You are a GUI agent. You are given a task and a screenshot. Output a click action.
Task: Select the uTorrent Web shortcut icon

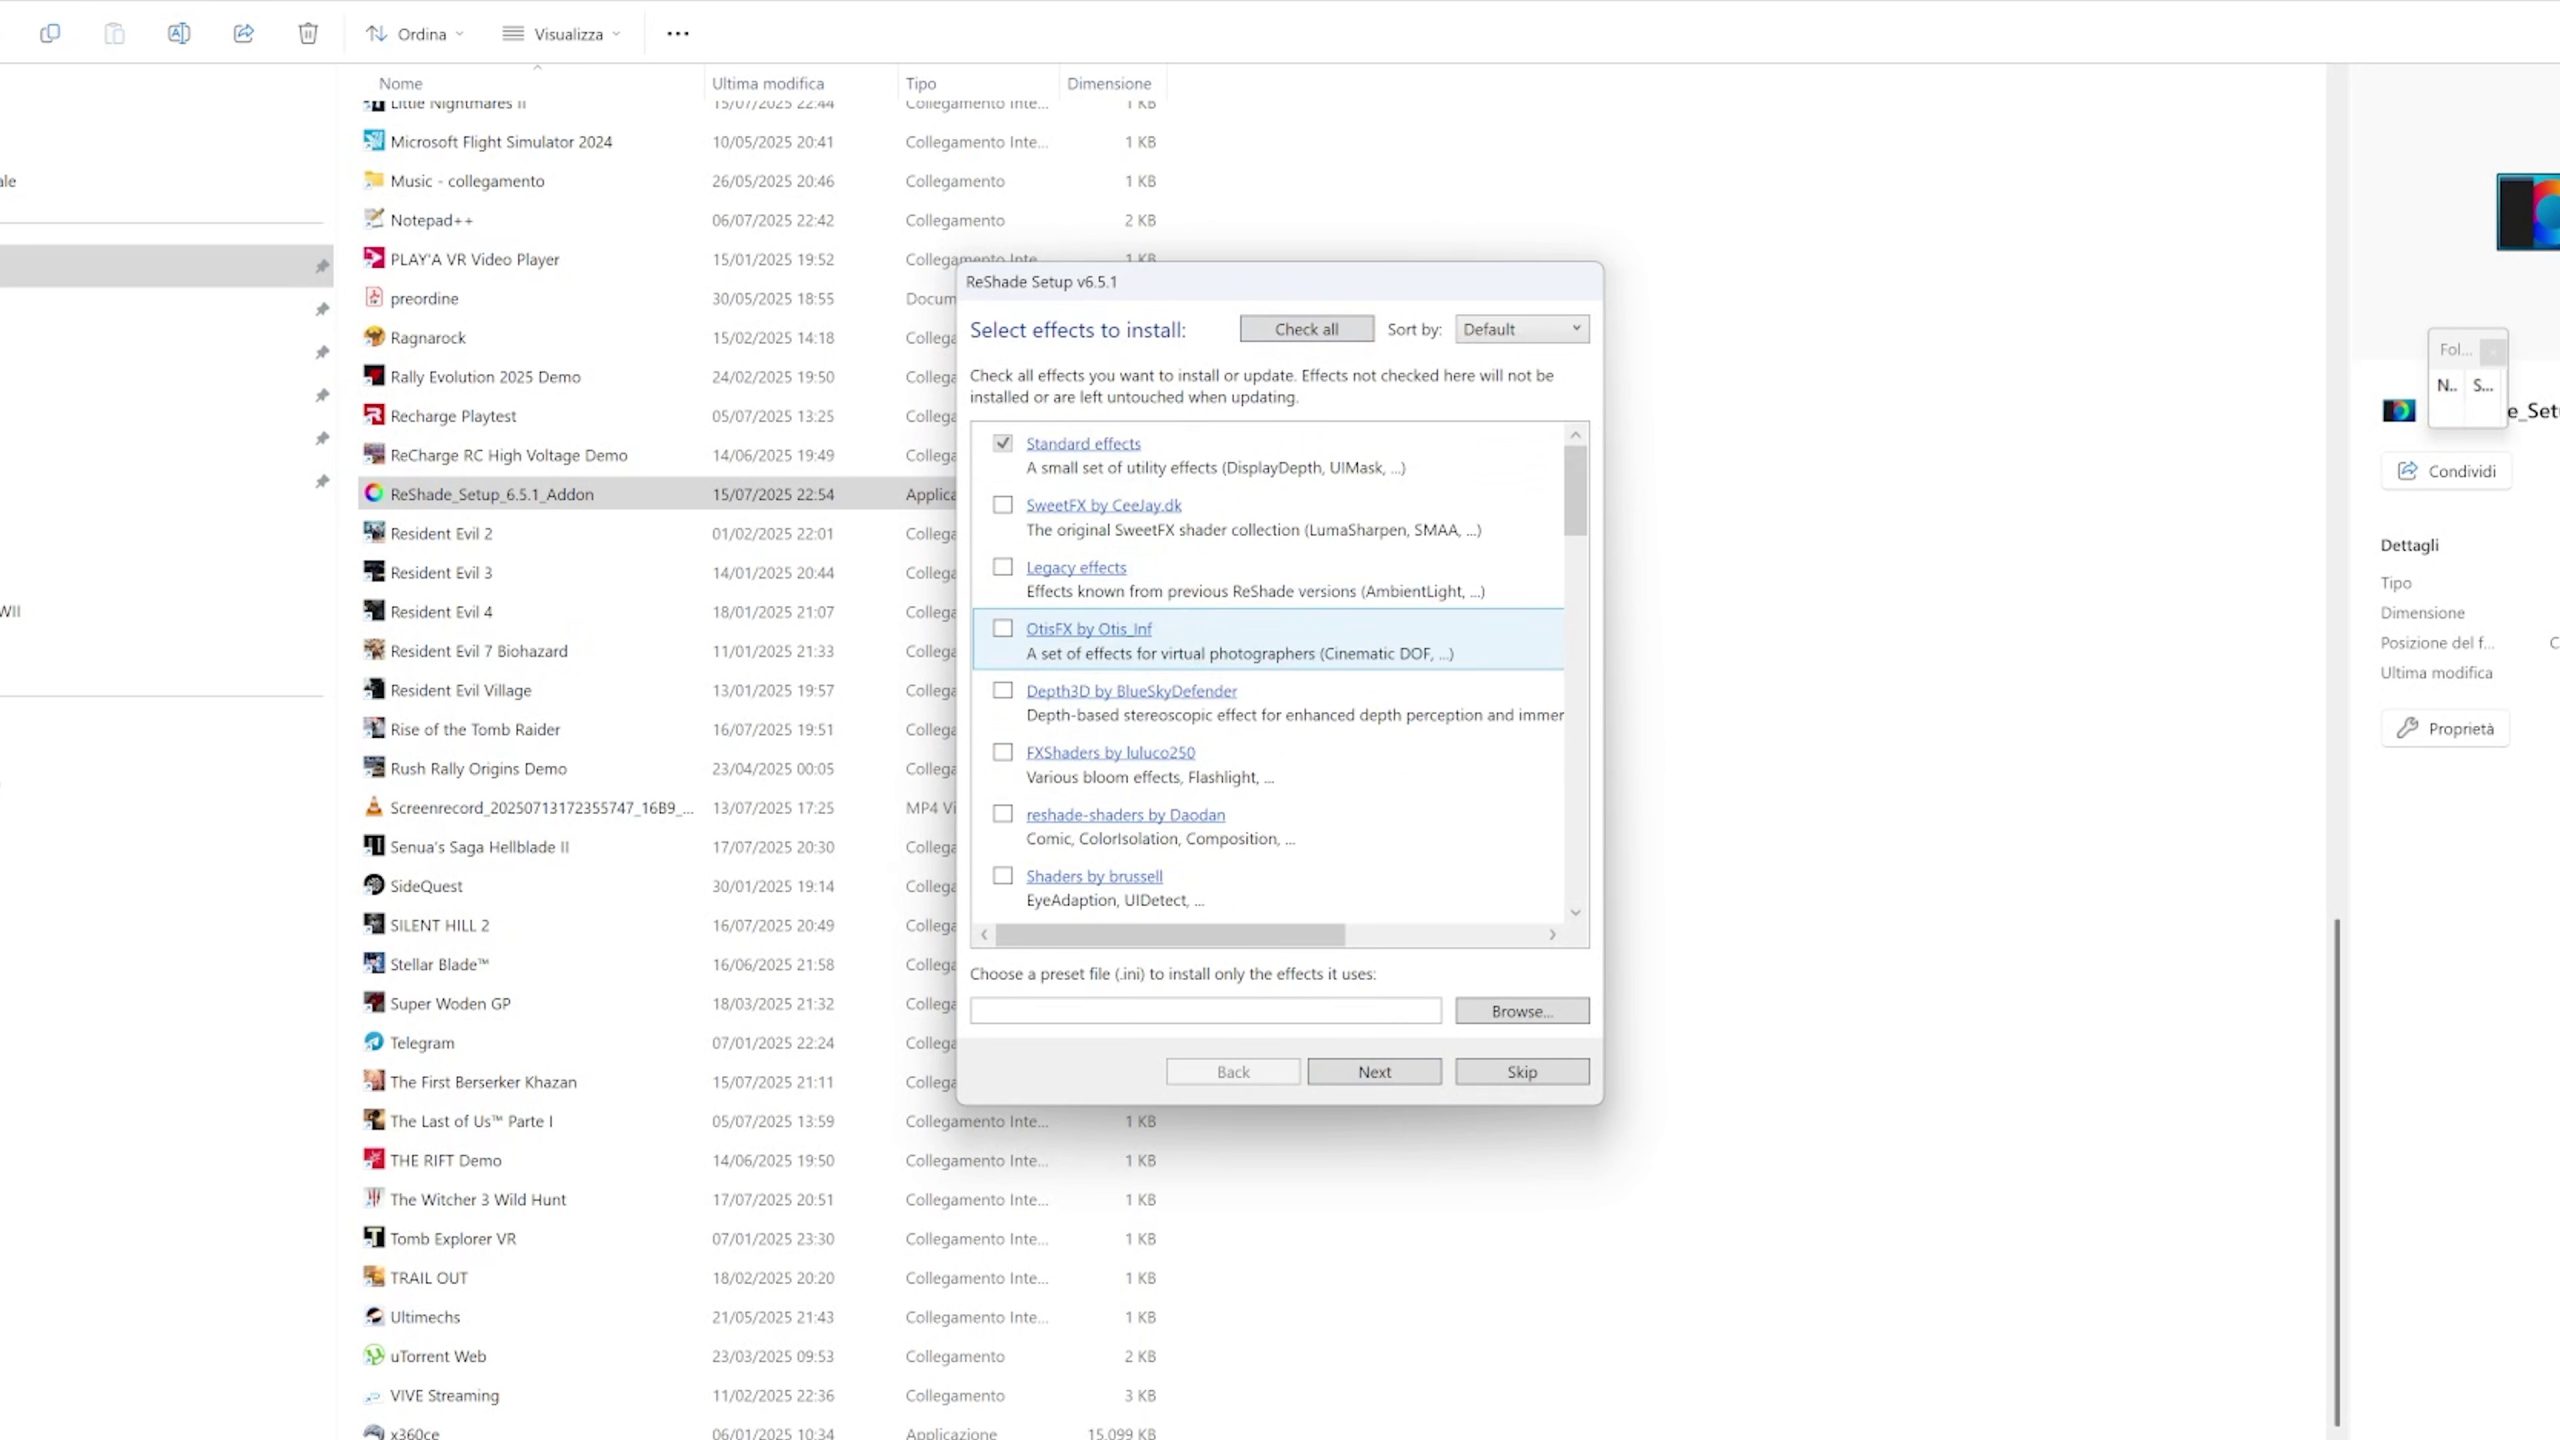[x=374, y=1355]
